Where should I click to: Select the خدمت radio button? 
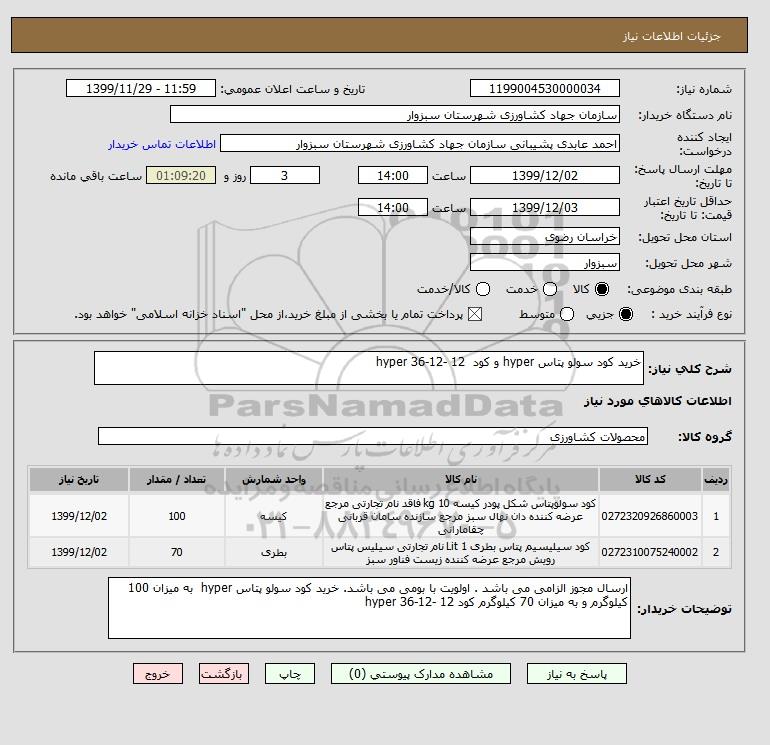click(550, 289)
